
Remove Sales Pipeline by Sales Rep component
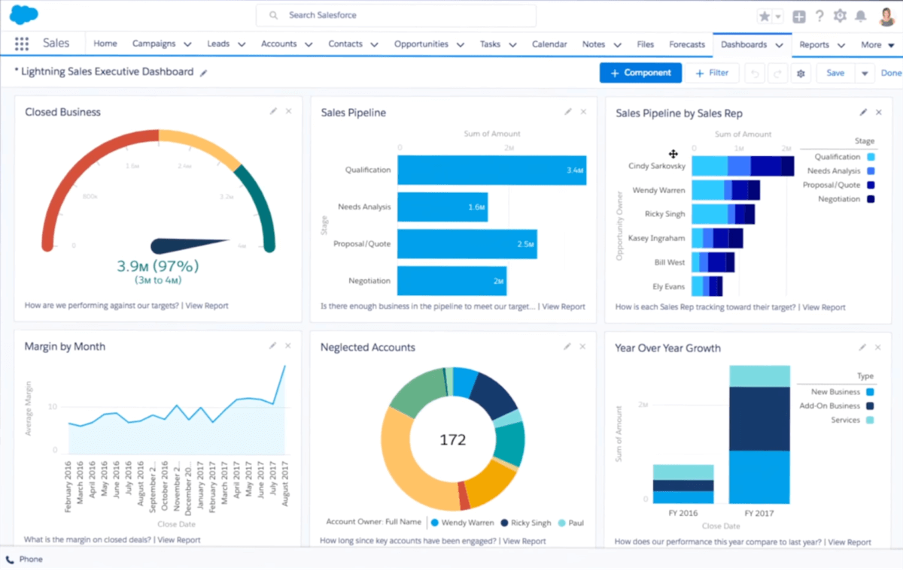(x=879, y=112)
